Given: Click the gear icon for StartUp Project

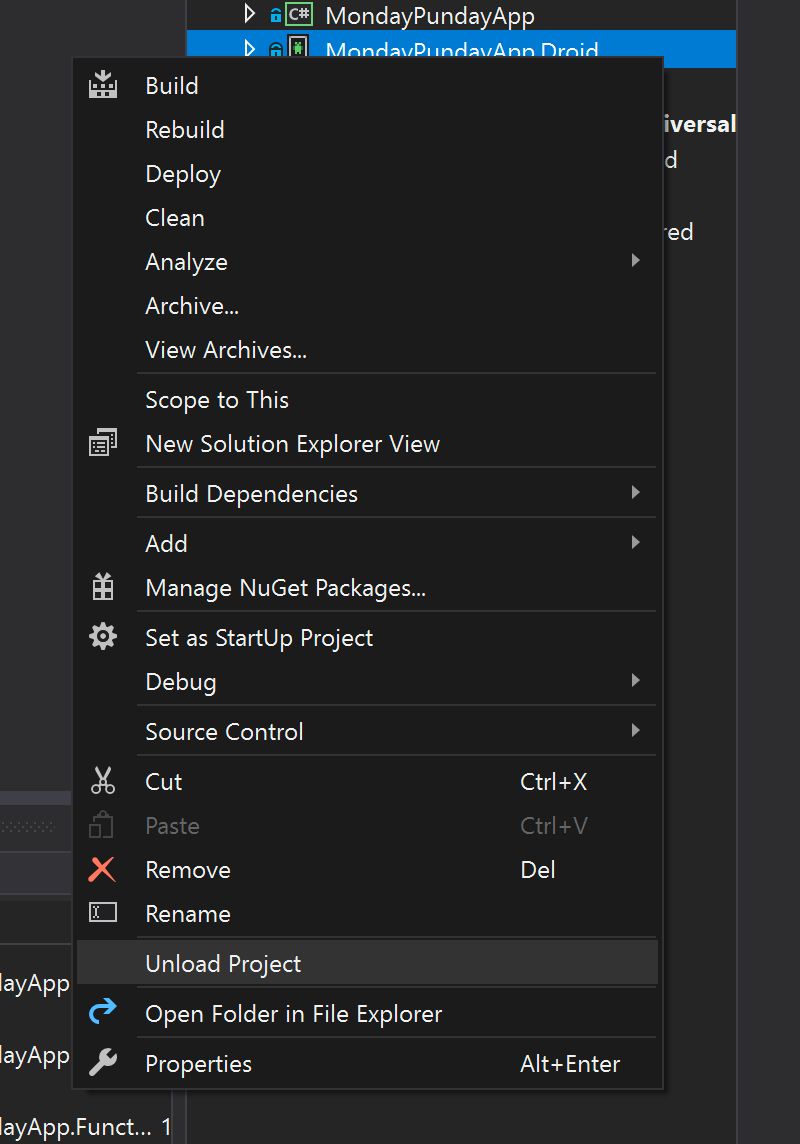Looking at the screenshot, I should pos(103,637).
